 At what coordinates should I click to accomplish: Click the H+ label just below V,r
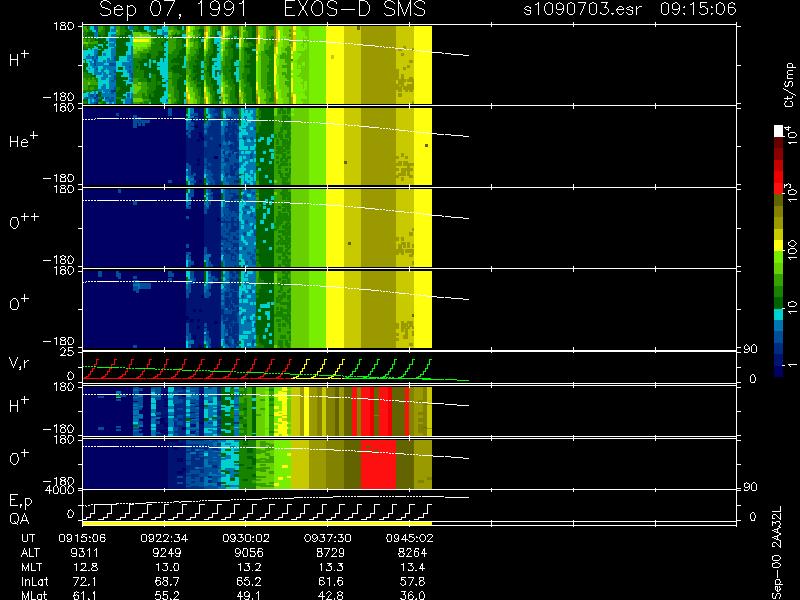tap(19, 405)
